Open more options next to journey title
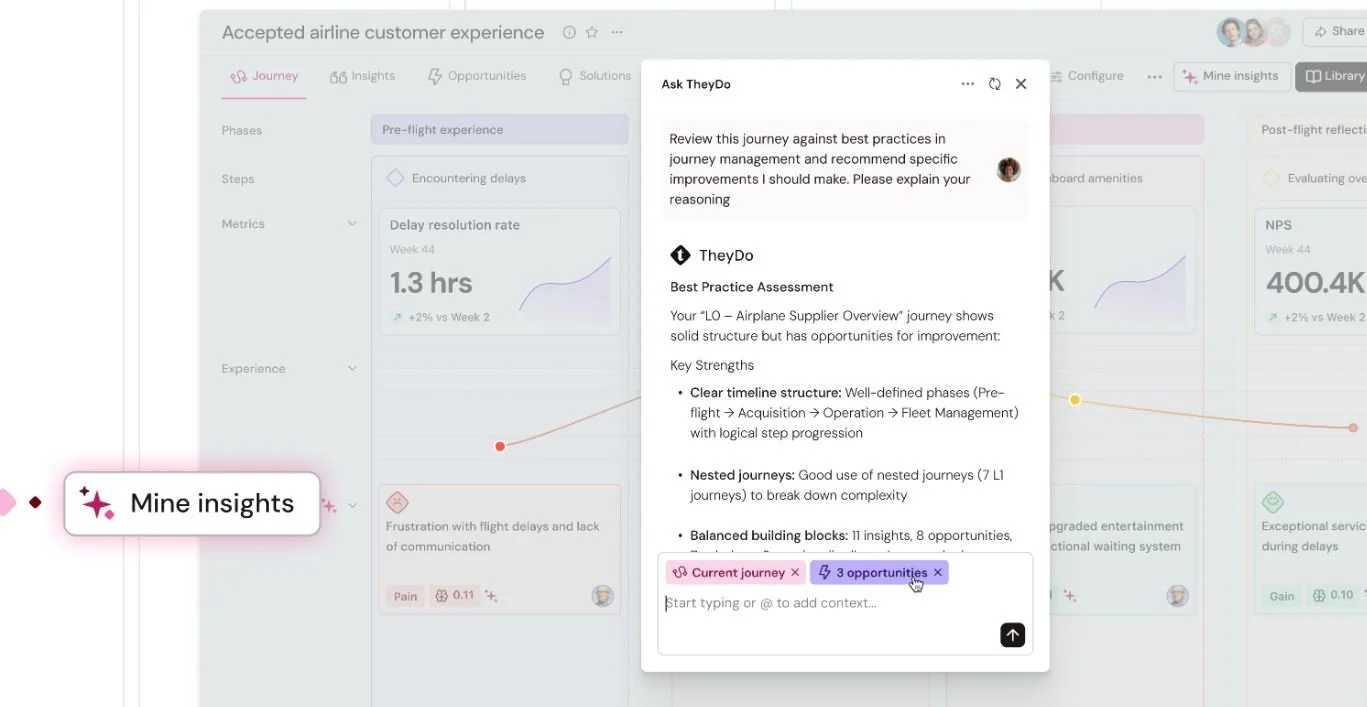 coord(617,32)
